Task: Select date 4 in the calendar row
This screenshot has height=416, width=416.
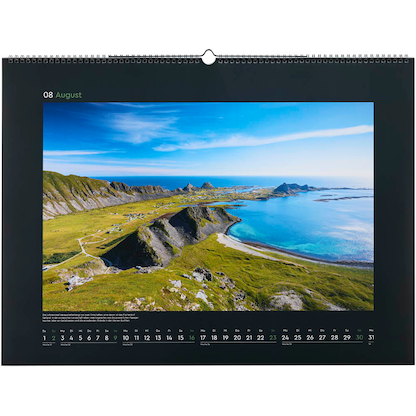Action: pyautogui.click(x=71, y=338)
